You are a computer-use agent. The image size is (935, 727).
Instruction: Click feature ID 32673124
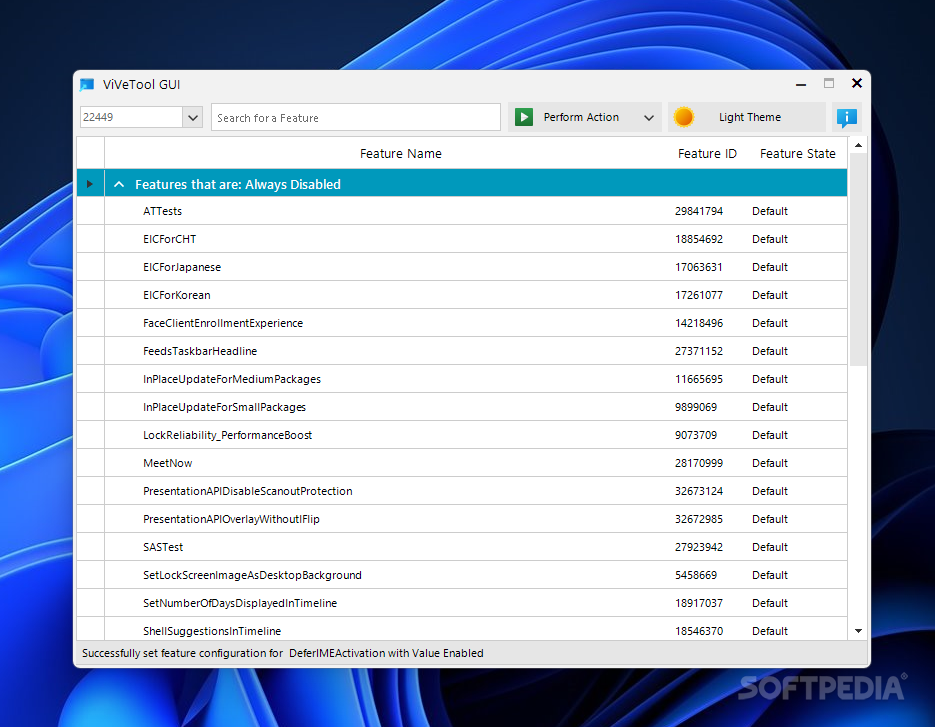point(699,491)
